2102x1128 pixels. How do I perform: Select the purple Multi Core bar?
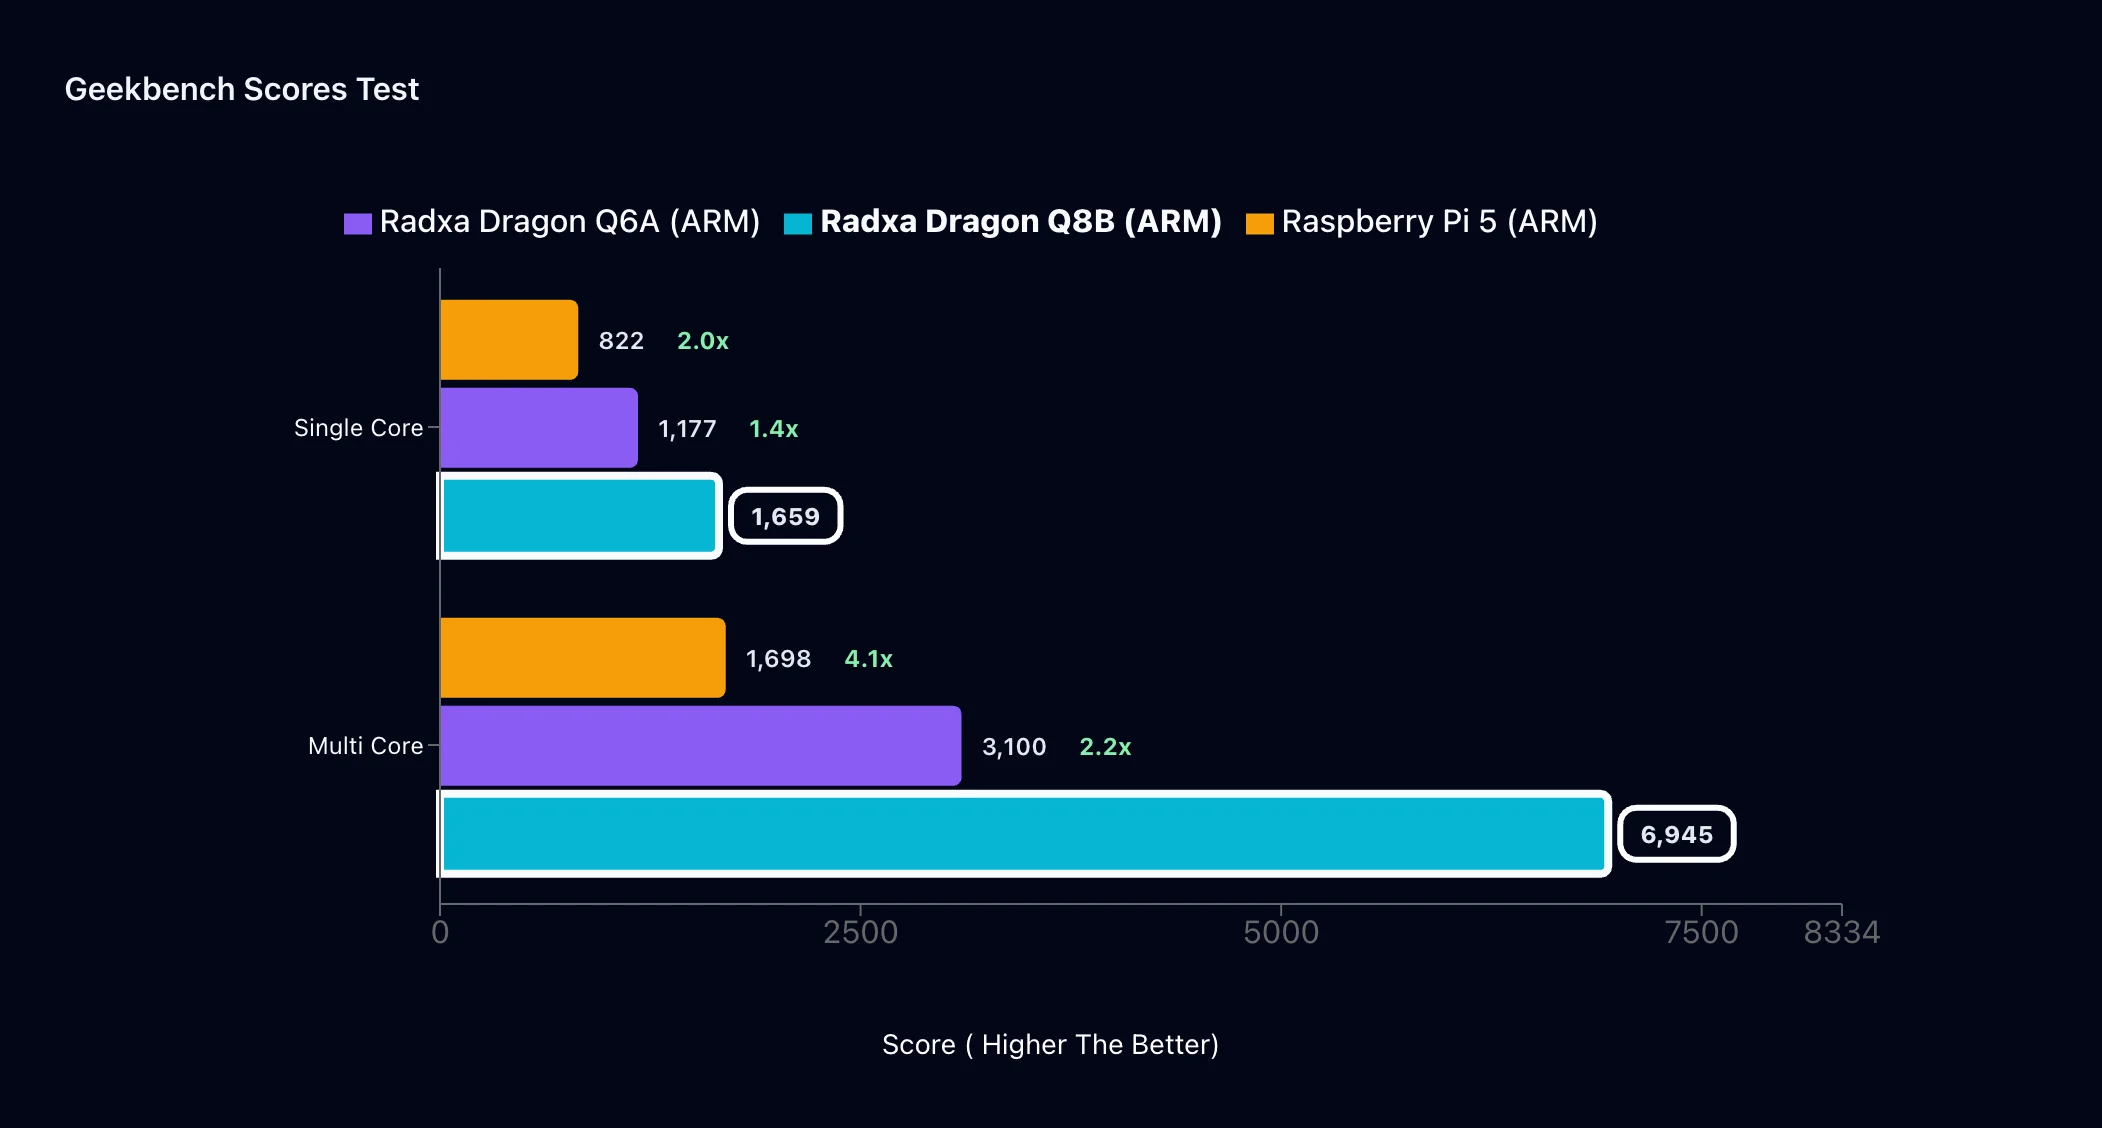point(701,746)
